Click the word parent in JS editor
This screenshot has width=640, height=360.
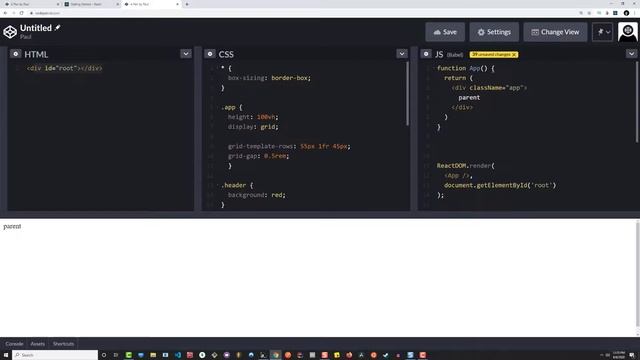click(x=469, y=97)
